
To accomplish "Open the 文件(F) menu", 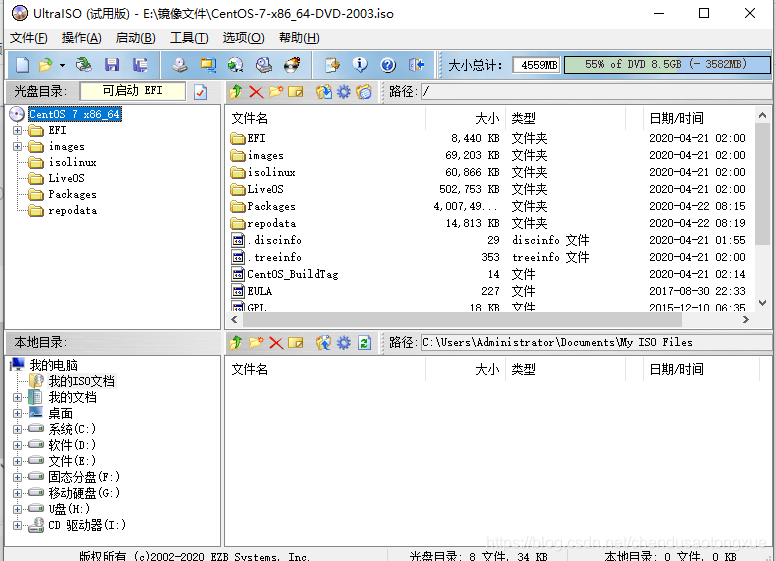I will 29,38.
